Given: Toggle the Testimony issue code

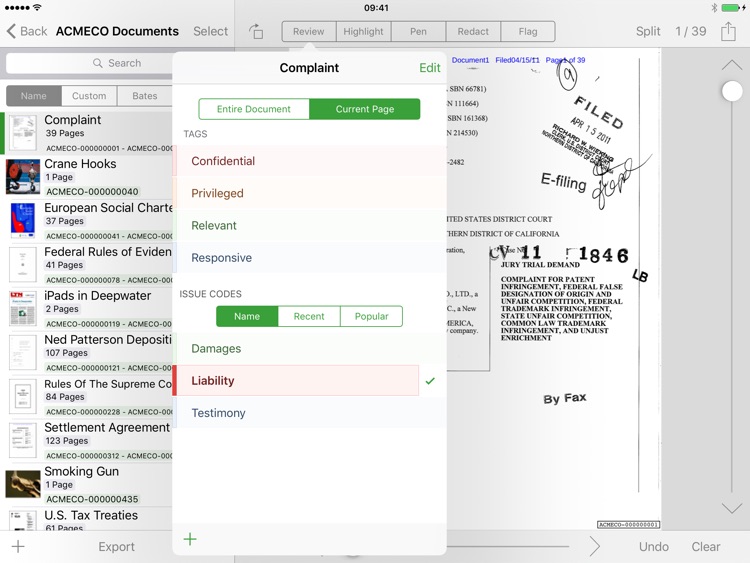Looking at the screenshot, I should [309, 413].
